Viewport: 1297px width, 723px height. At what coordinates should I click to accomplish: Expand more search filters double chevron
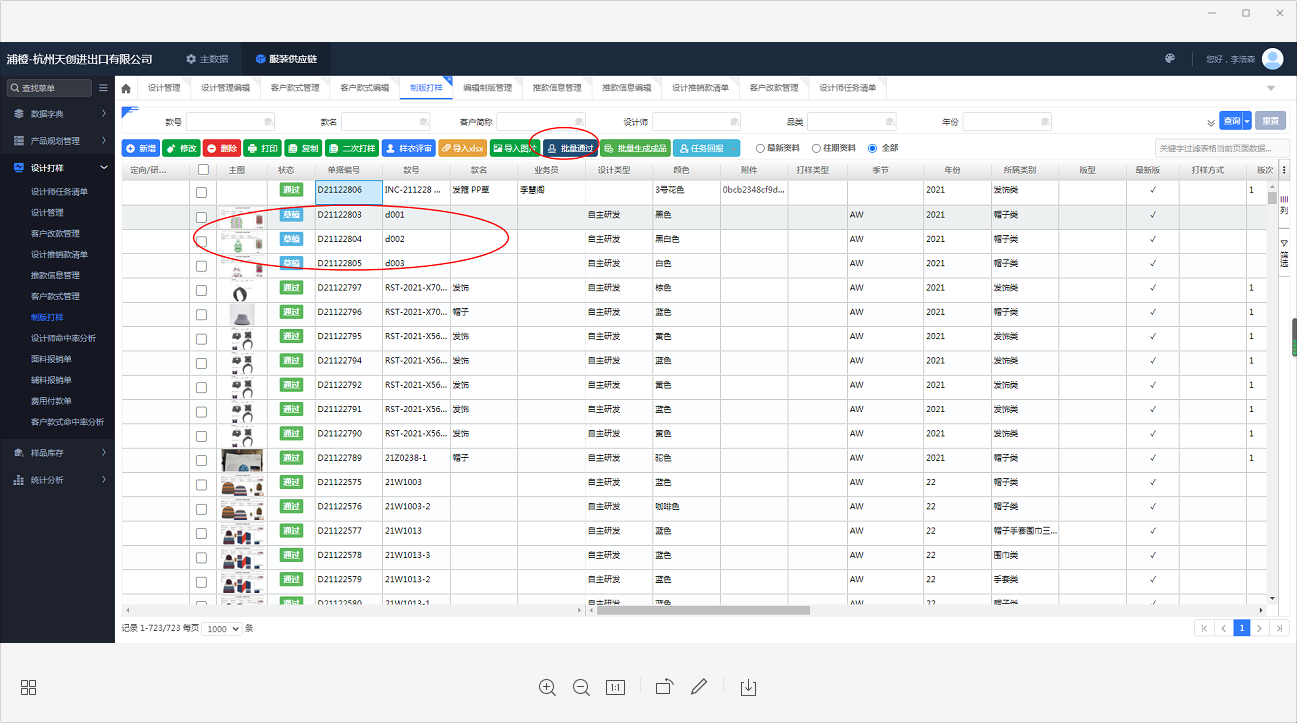(1211, 122)
